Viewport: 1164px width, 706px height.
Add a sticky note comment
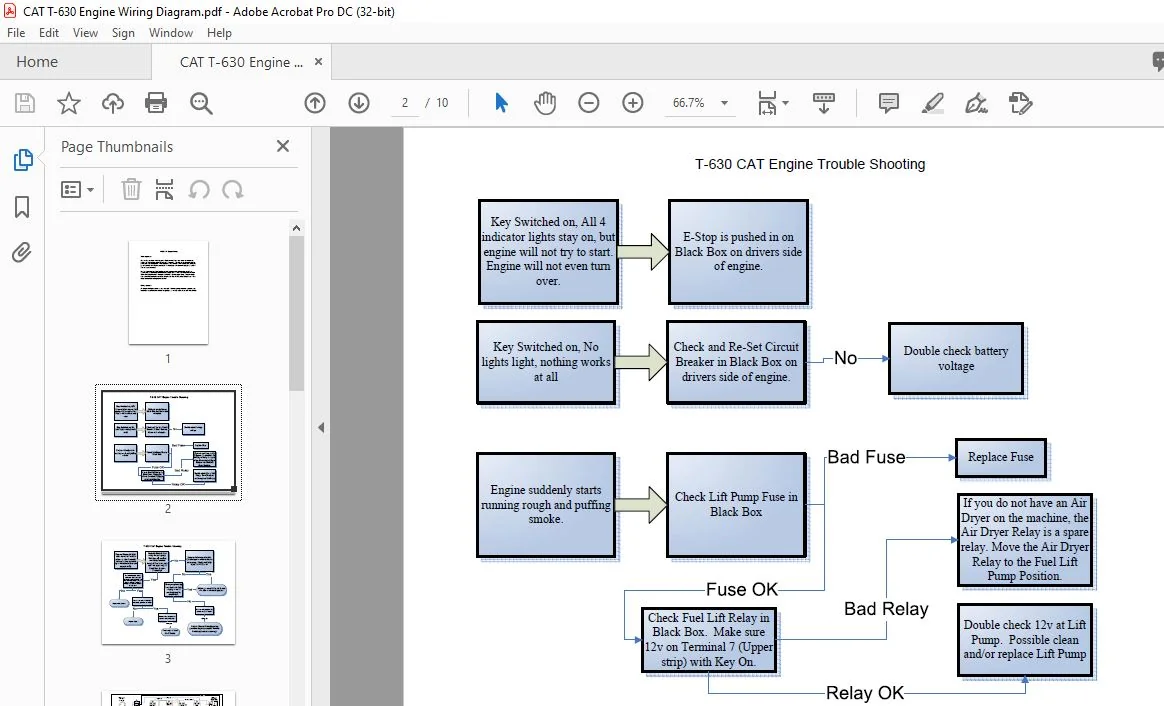[889, 103]
